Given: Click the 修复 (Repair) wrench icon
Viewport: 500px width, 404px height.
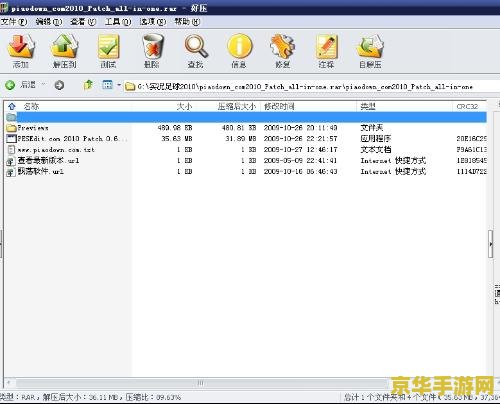Looking at the screenshot, I should (283, 47).
